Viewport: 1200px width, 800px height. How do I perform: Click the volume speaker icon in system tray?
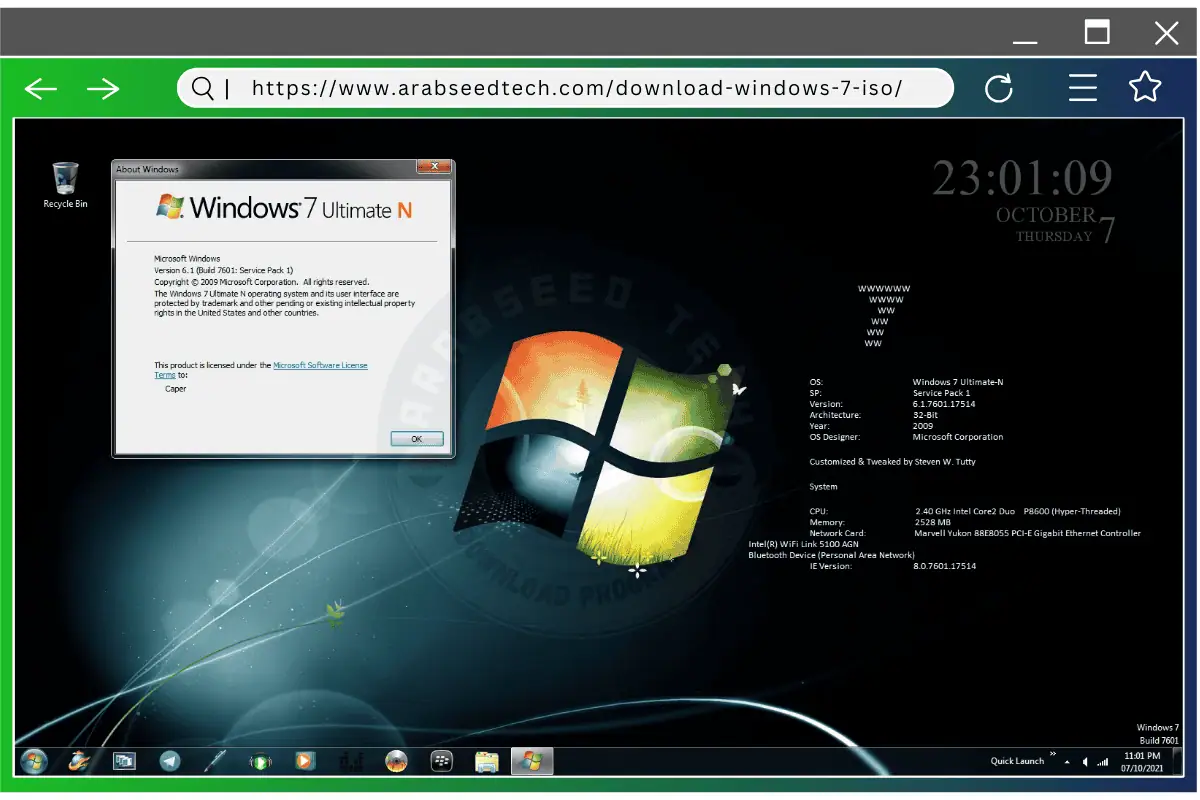click(x=1085, y=761)
